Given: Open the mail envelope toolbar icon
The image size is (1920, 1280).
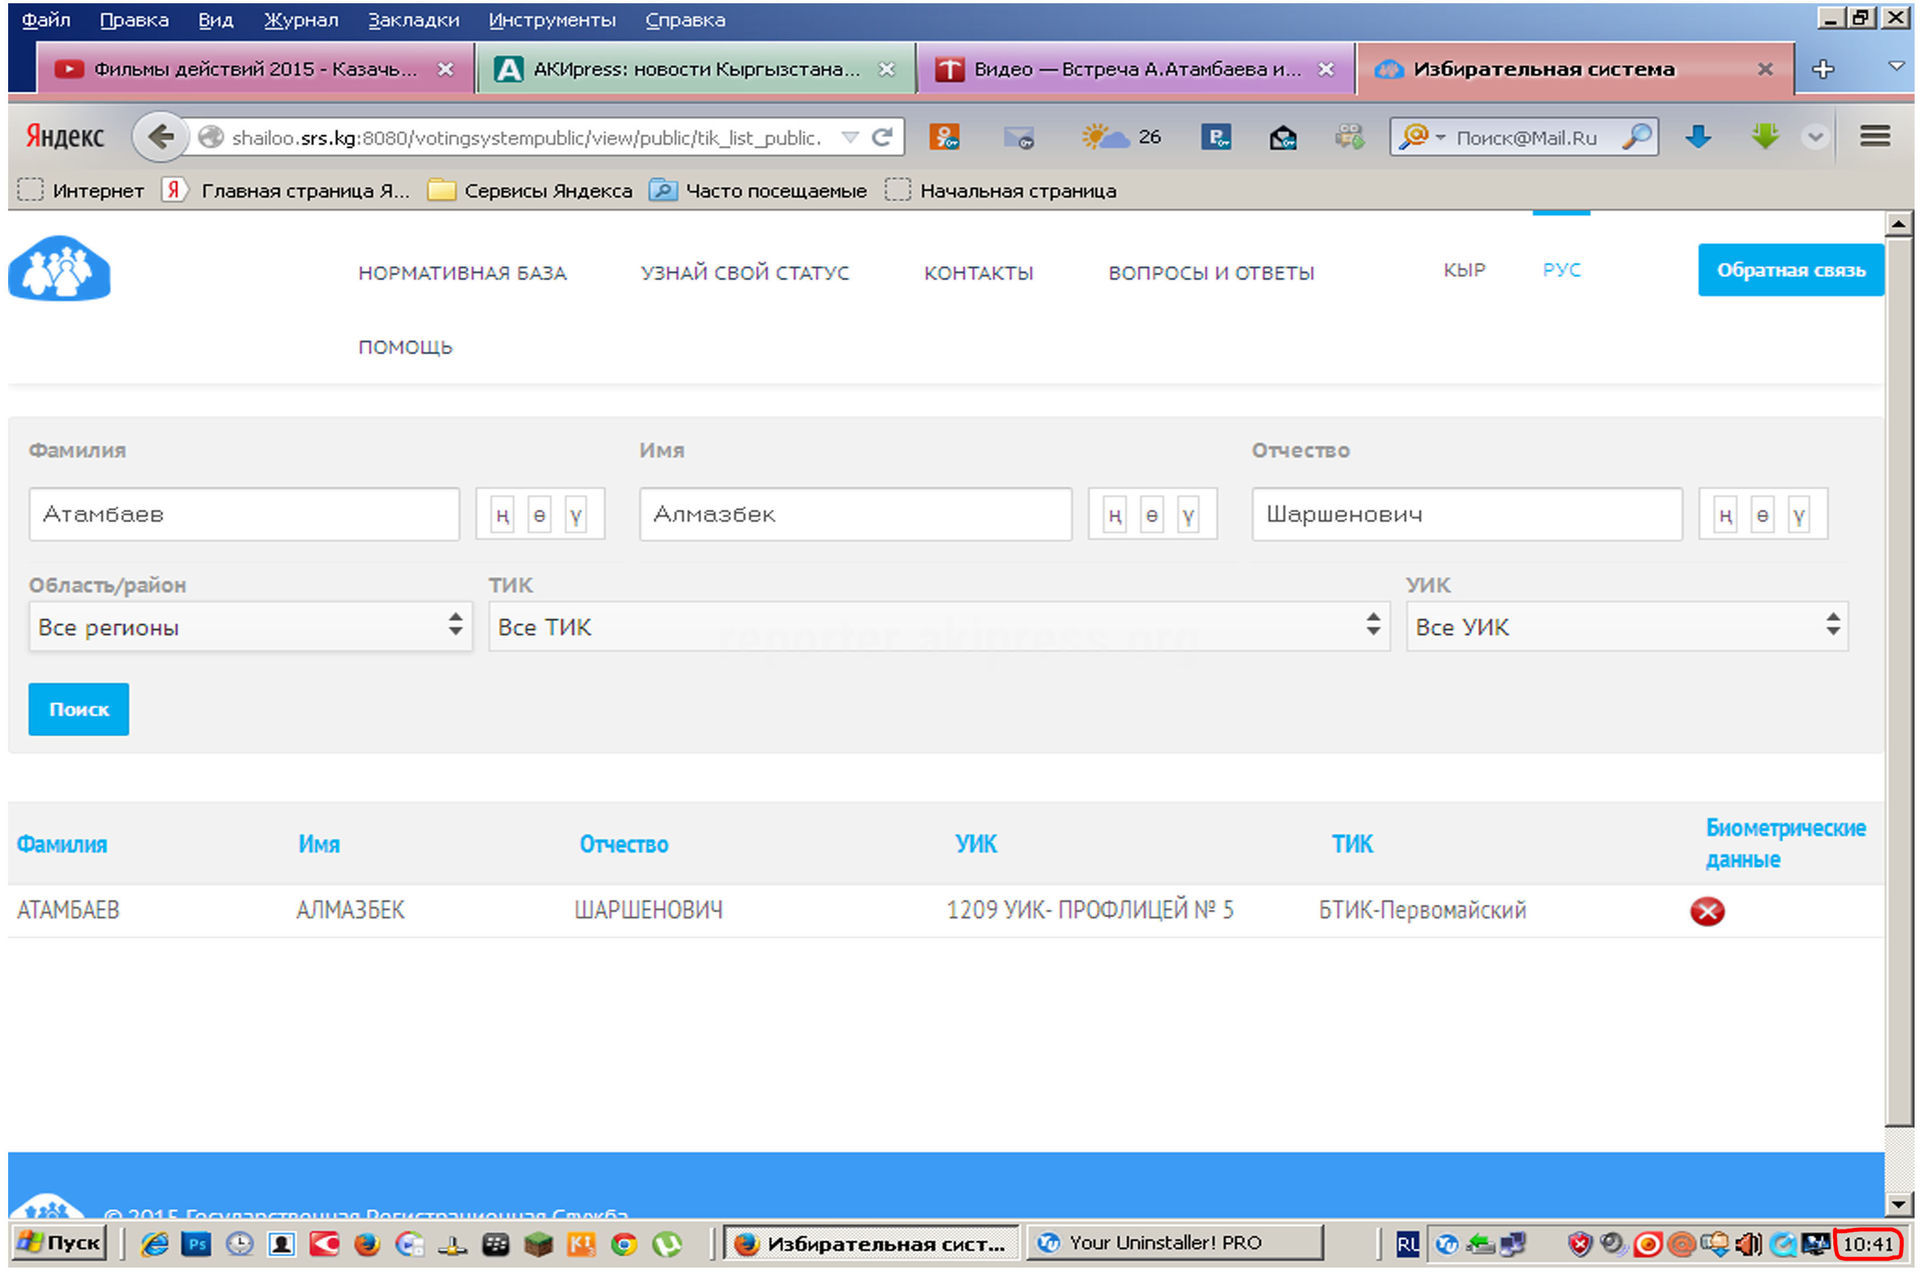Looking at the screenshot, I should [x=1018, y=137].
